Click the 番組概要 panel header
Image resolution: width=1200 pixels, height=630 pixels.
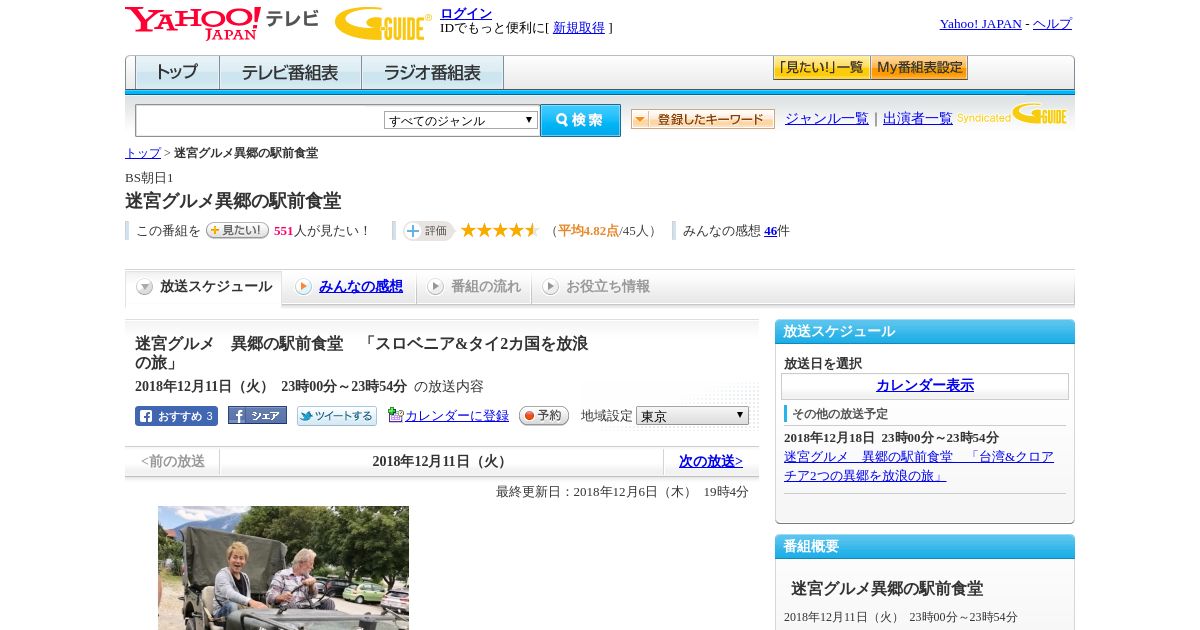pos(925,547)
